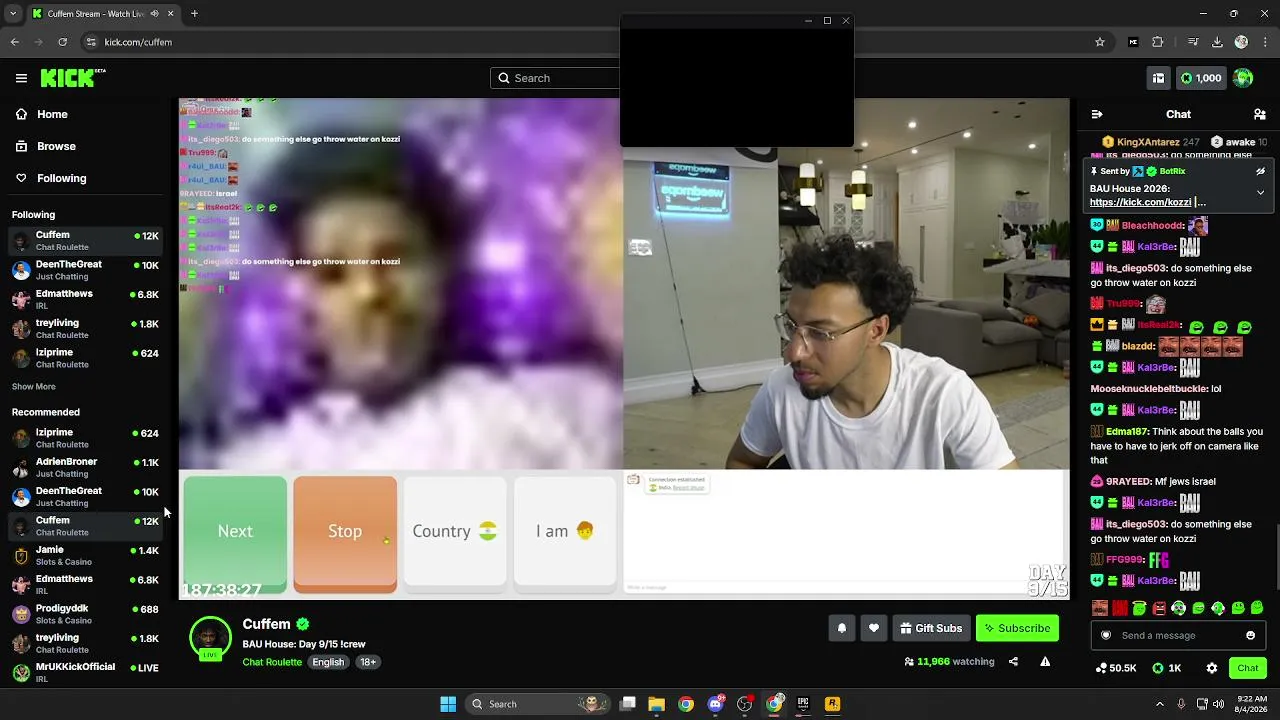Viewport: 1280px width, 720px height.
Task: Bookmark this page with the star icon
Action: [x=1100, y=42]
